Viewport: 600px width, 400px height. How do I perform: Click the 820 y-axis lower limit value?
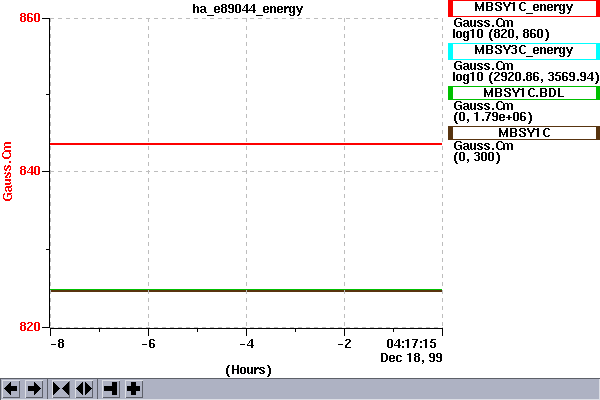[x=29, y=326]
